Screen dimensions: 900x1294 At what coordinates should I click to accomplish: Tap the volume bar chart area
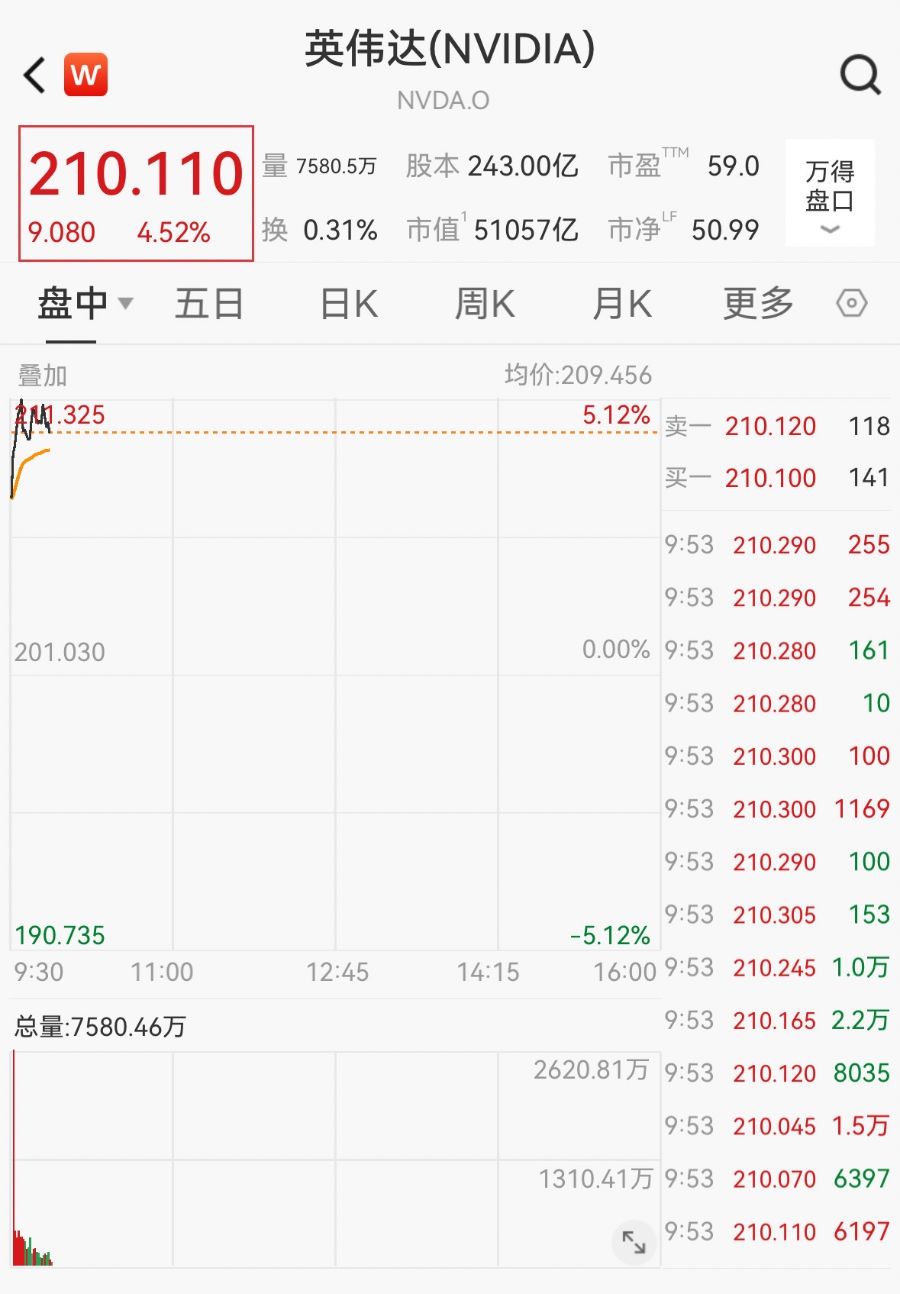tap(335, 1160)
